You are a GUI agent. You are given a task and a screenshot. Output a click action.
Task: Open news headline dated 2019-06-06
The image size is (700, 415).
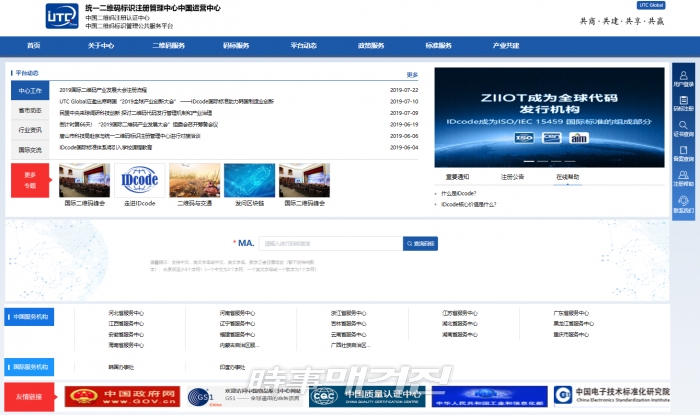click(x=130, y=136)
